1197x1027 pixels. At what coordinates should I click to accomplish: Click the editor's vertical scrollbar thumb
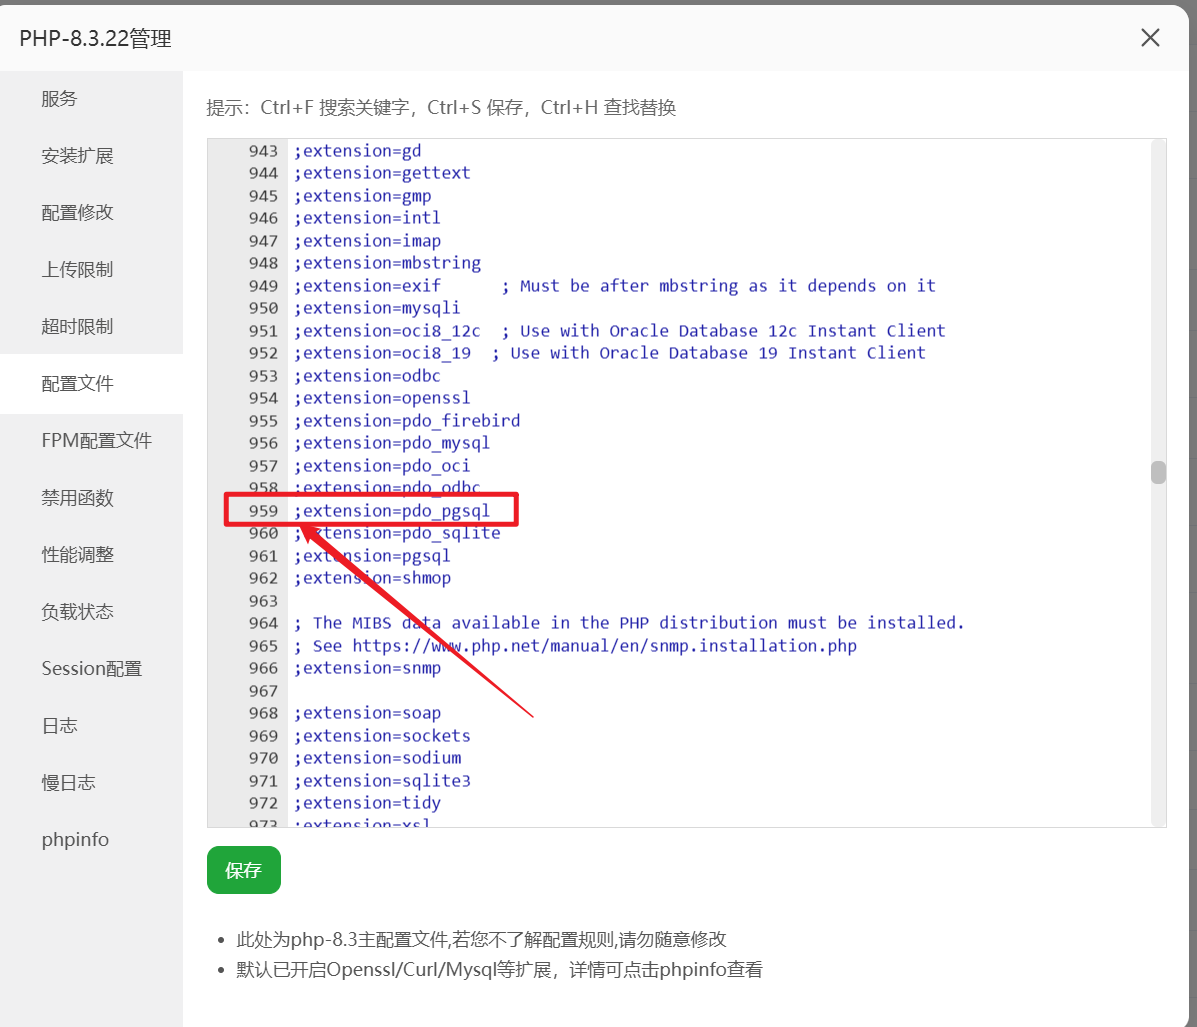pyautogui.click(x=1158, y=472)
